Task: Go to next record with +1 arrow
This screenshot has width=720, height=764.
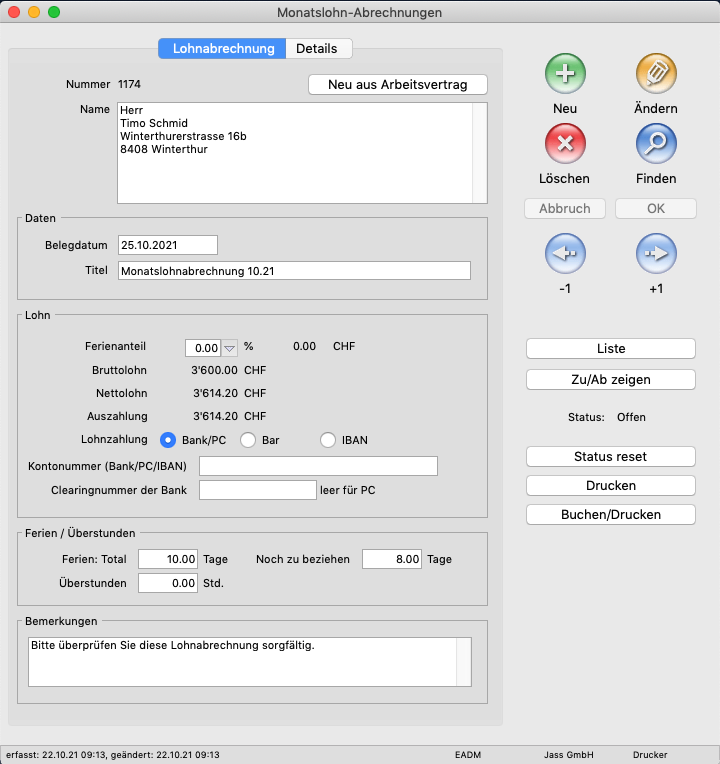Action: [x=656, y=254]
